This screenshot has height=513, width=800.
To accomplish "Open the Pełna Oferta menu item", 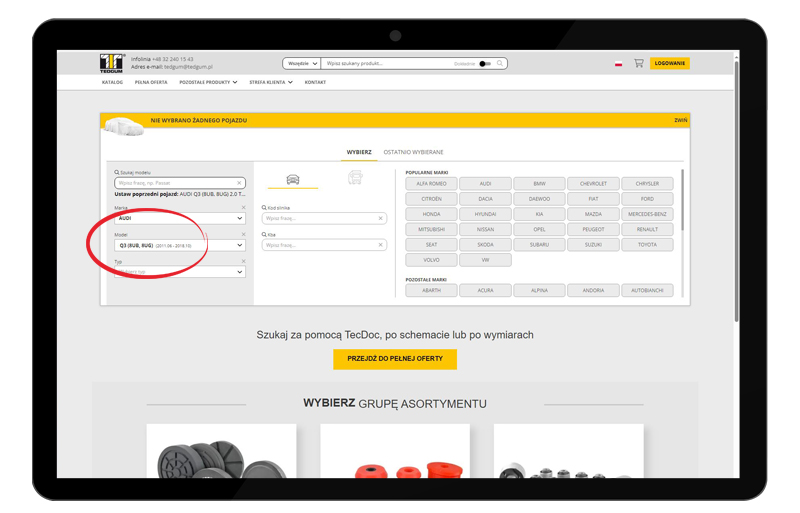I will 151,82.
